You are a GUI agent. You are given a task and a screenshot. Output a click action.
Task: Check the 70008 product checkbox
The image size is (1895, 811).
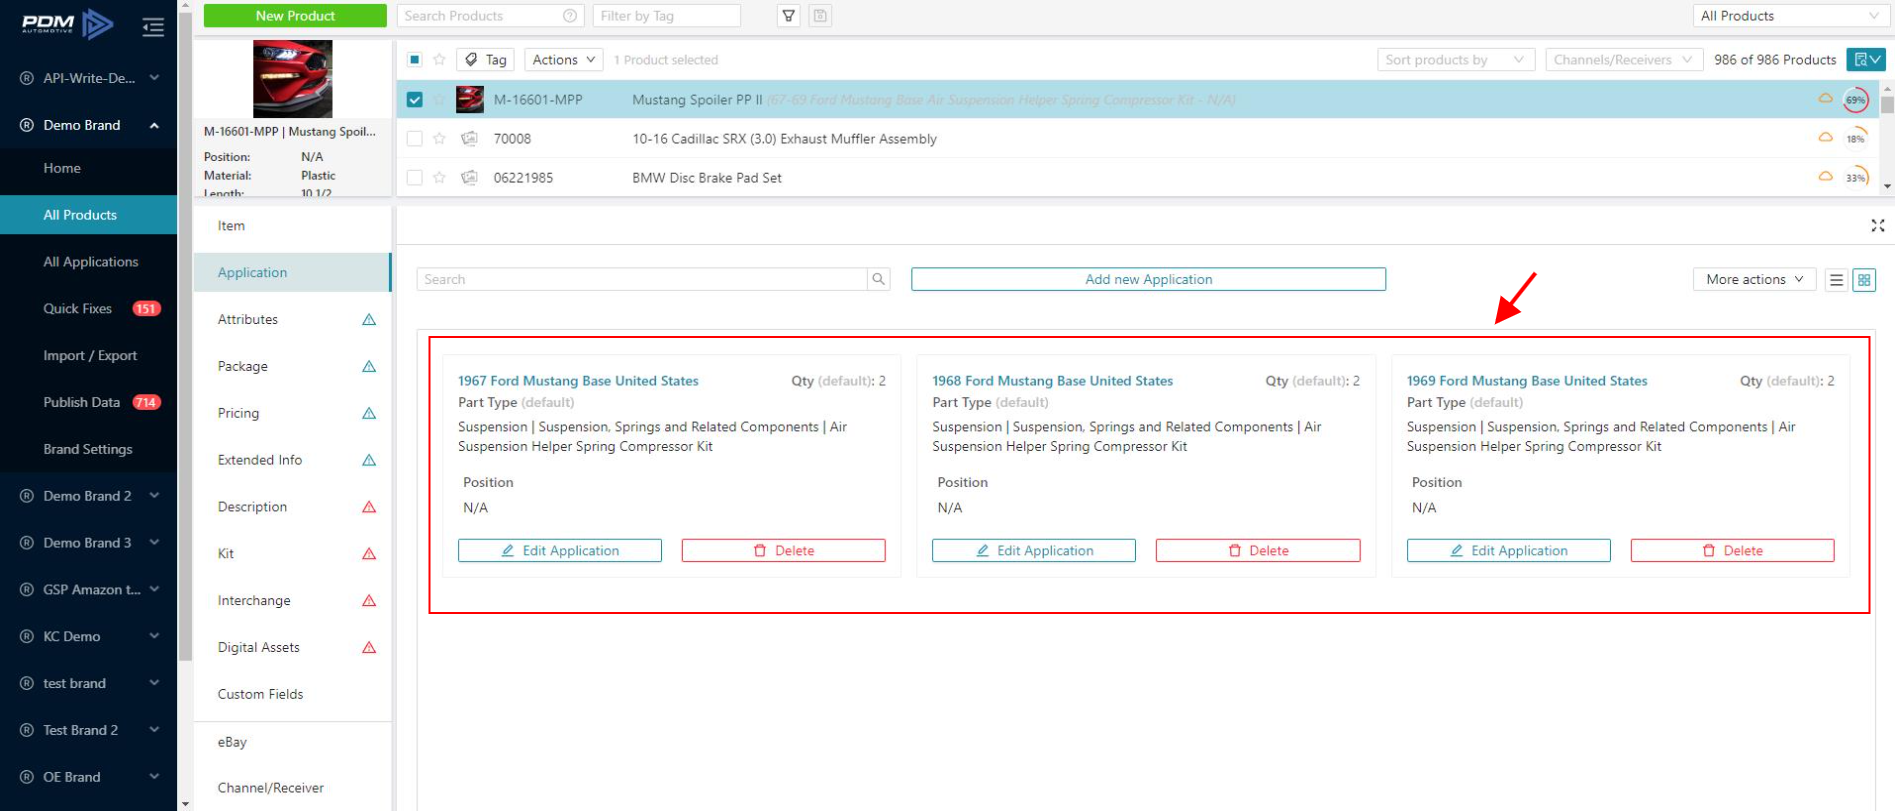click(415, 139)
